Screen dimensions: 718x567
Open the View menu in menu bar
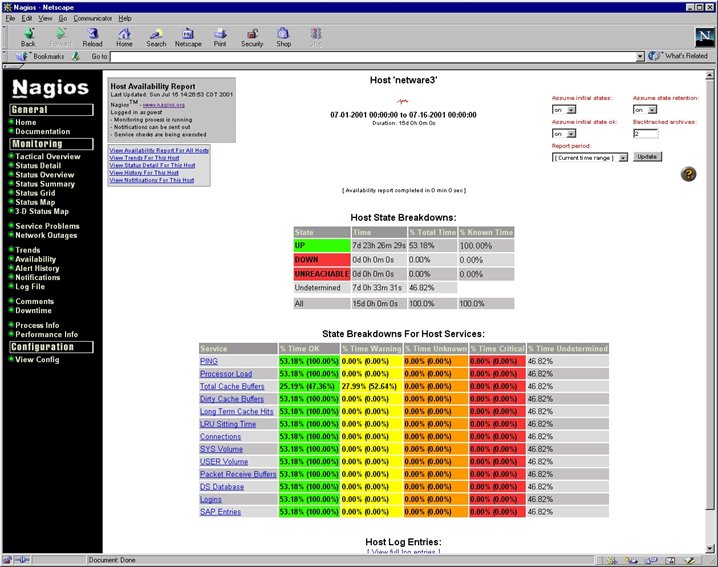45,18
